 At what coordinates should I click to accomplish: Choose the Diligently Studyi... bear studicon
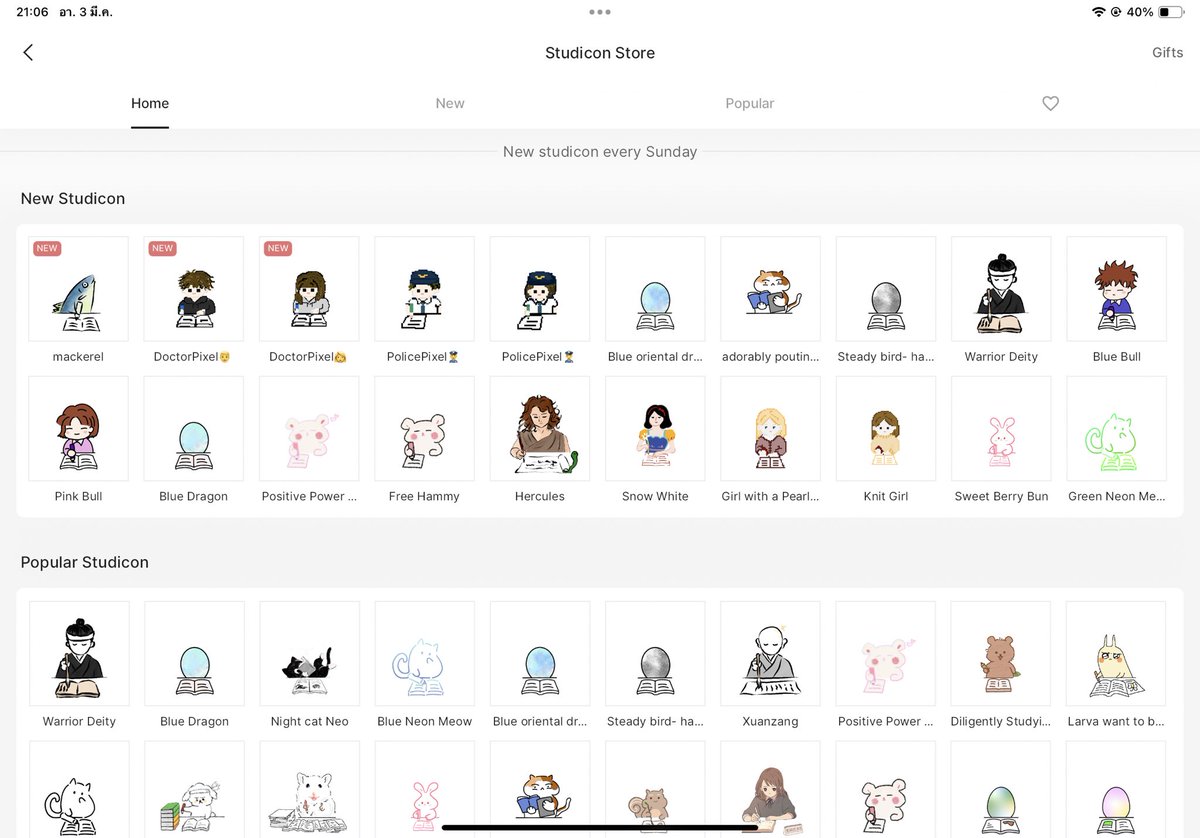point(1001,654)
